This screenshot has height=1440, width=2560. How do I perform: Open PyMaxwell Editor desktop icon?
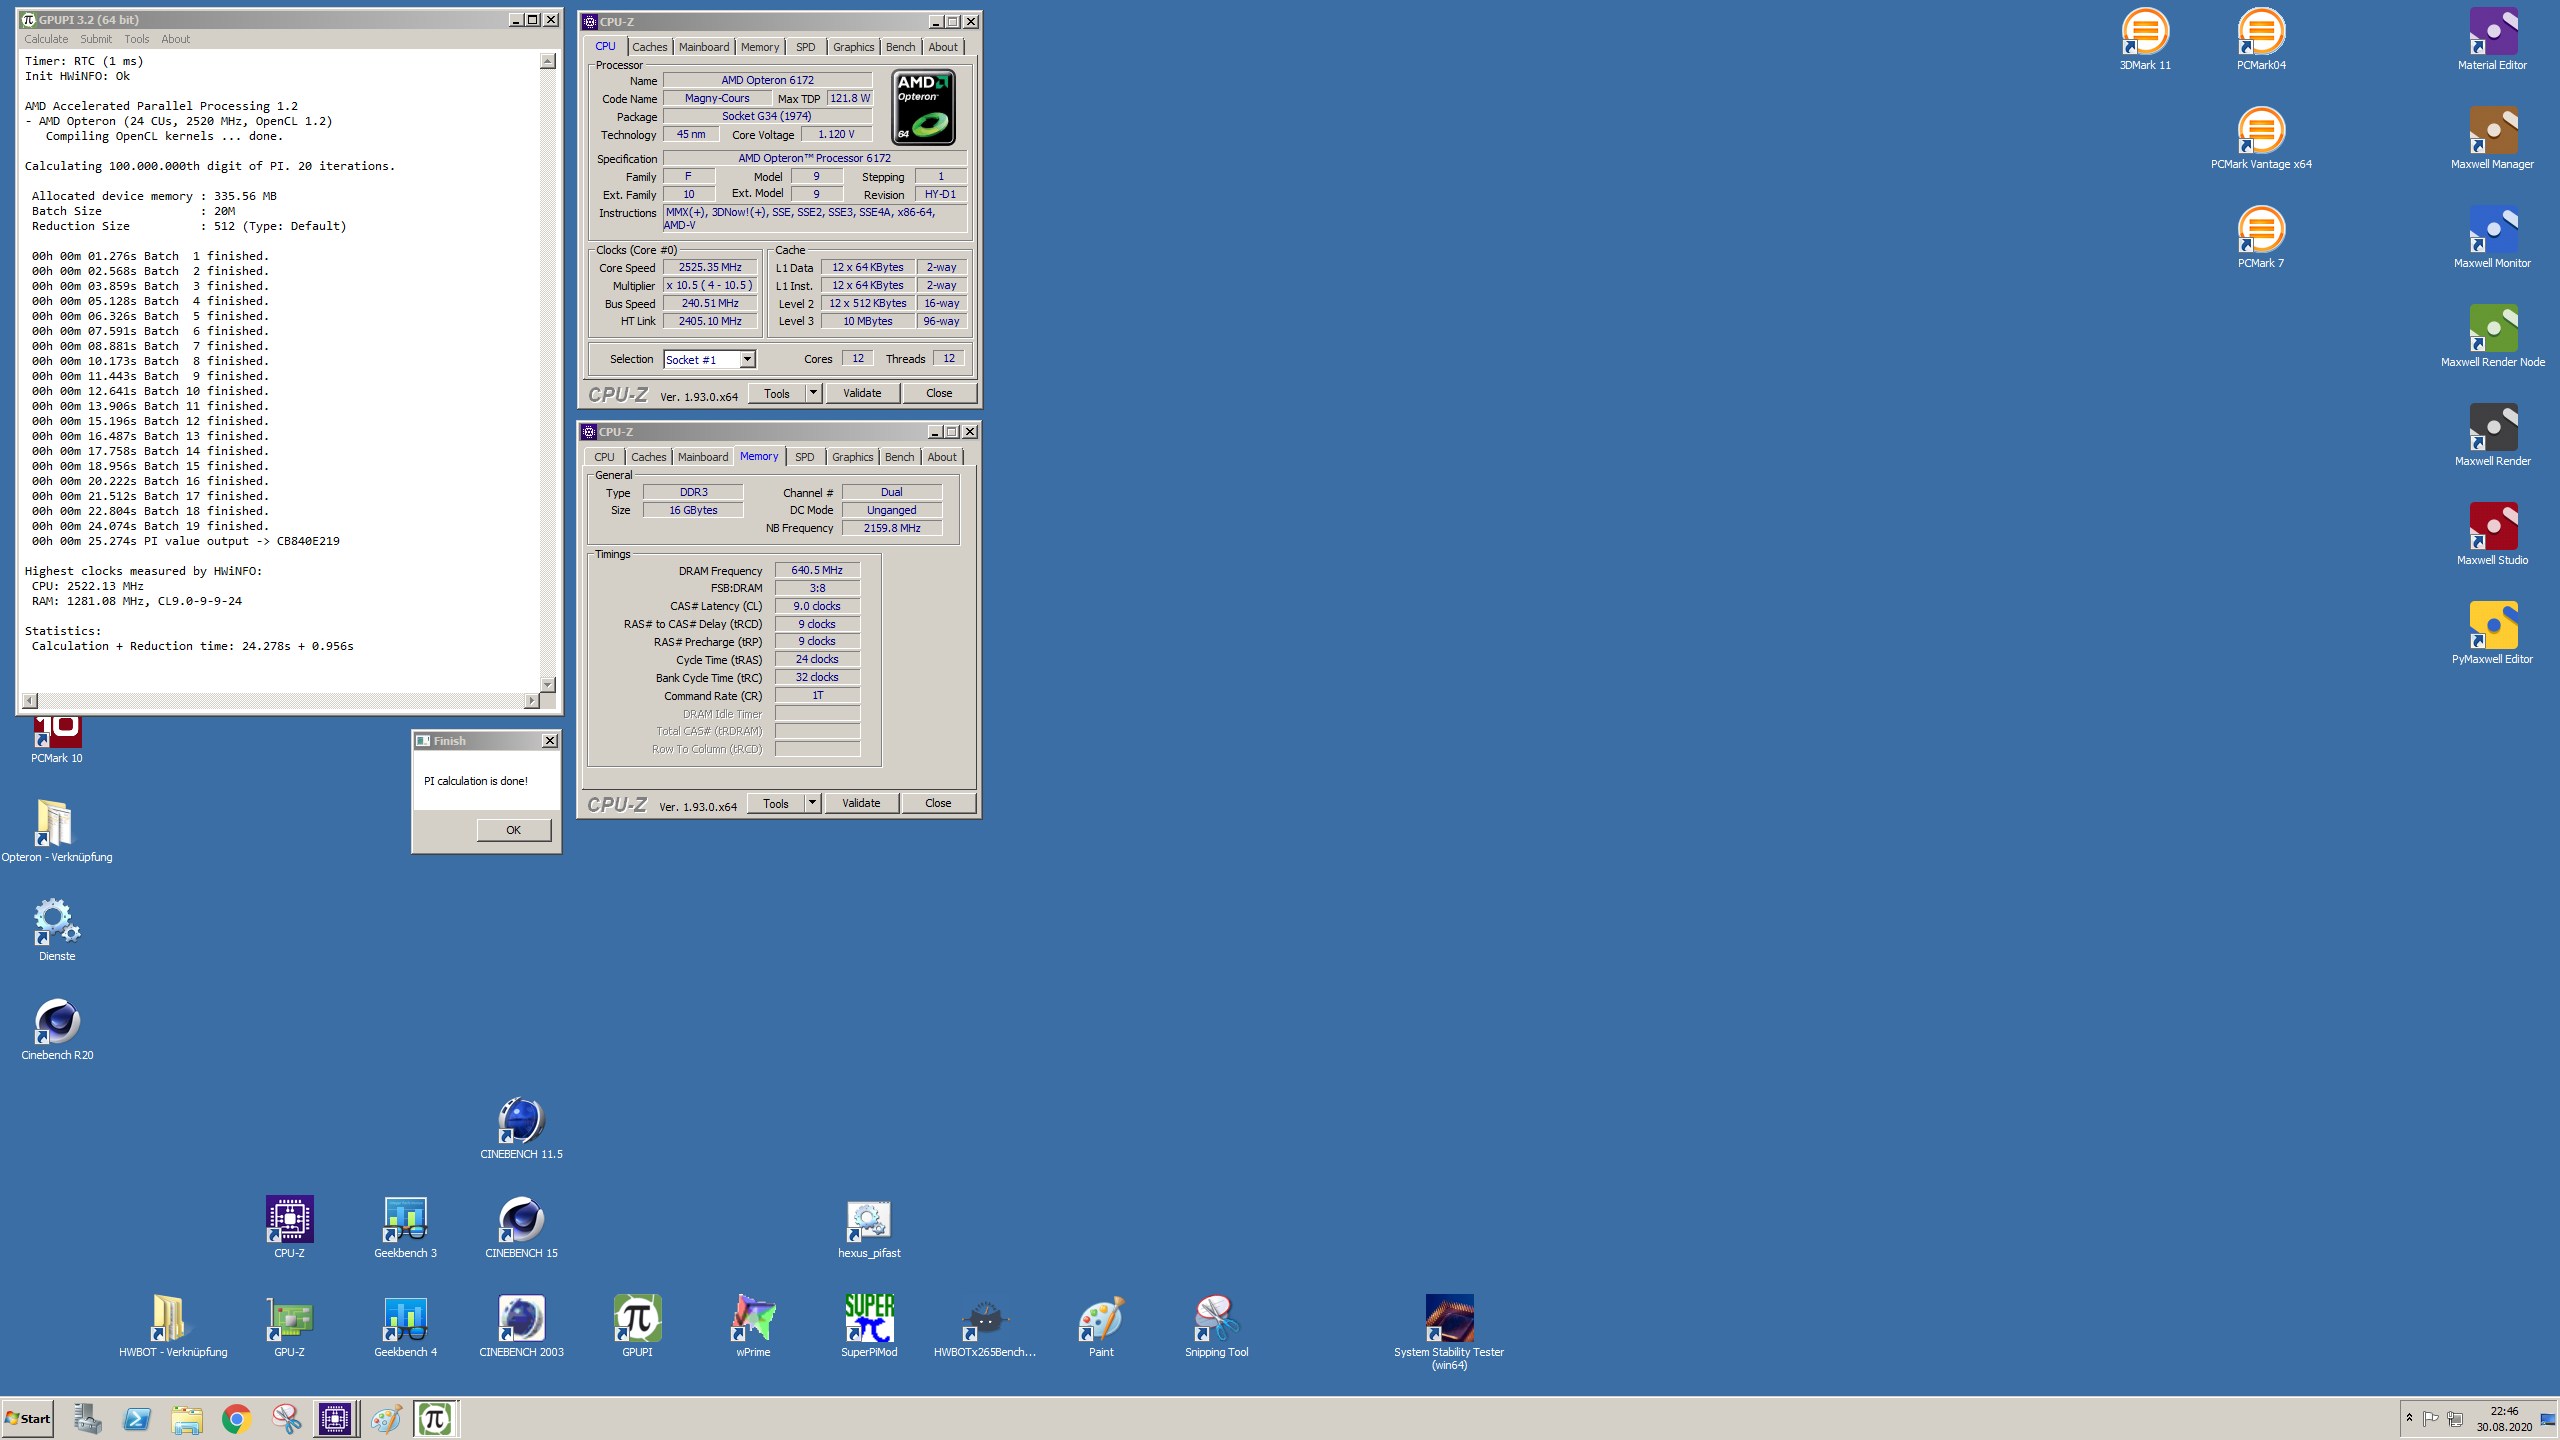[2492, 633]
